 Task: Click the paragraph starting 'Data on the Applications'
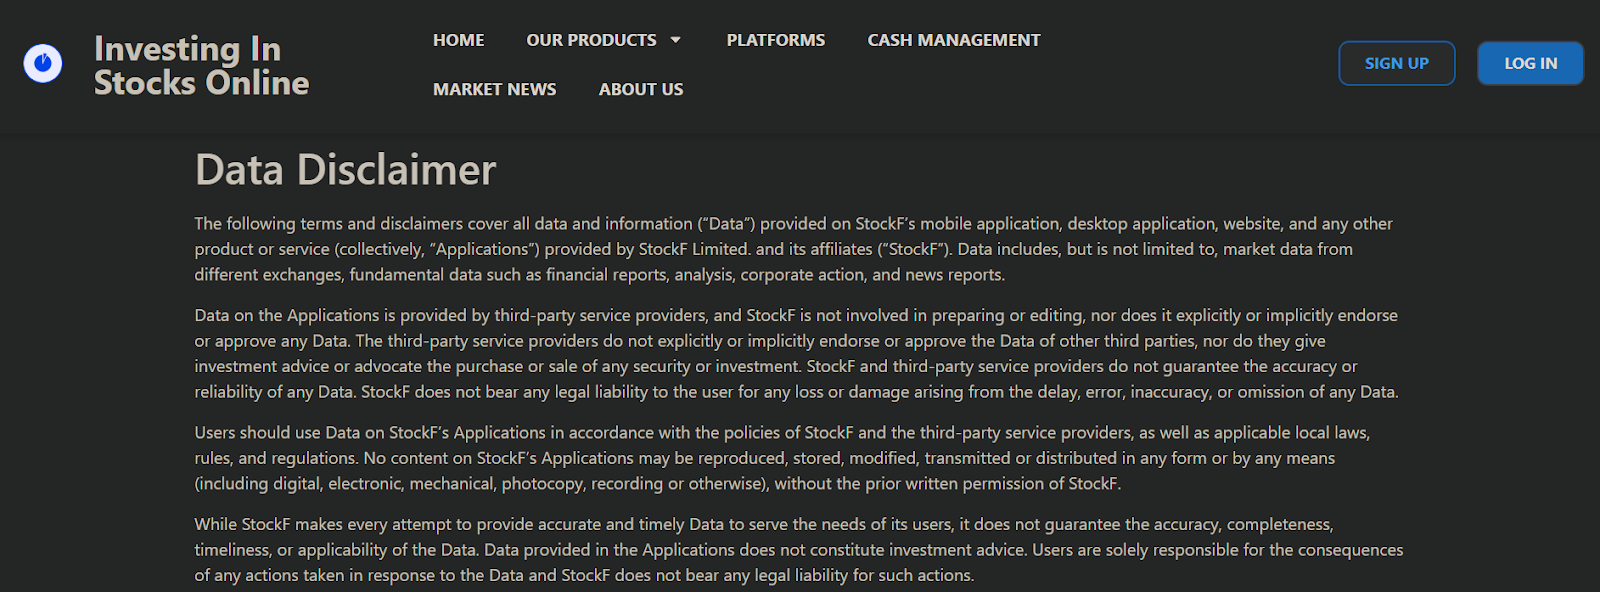pyautogui.click(x=796, y=353)
